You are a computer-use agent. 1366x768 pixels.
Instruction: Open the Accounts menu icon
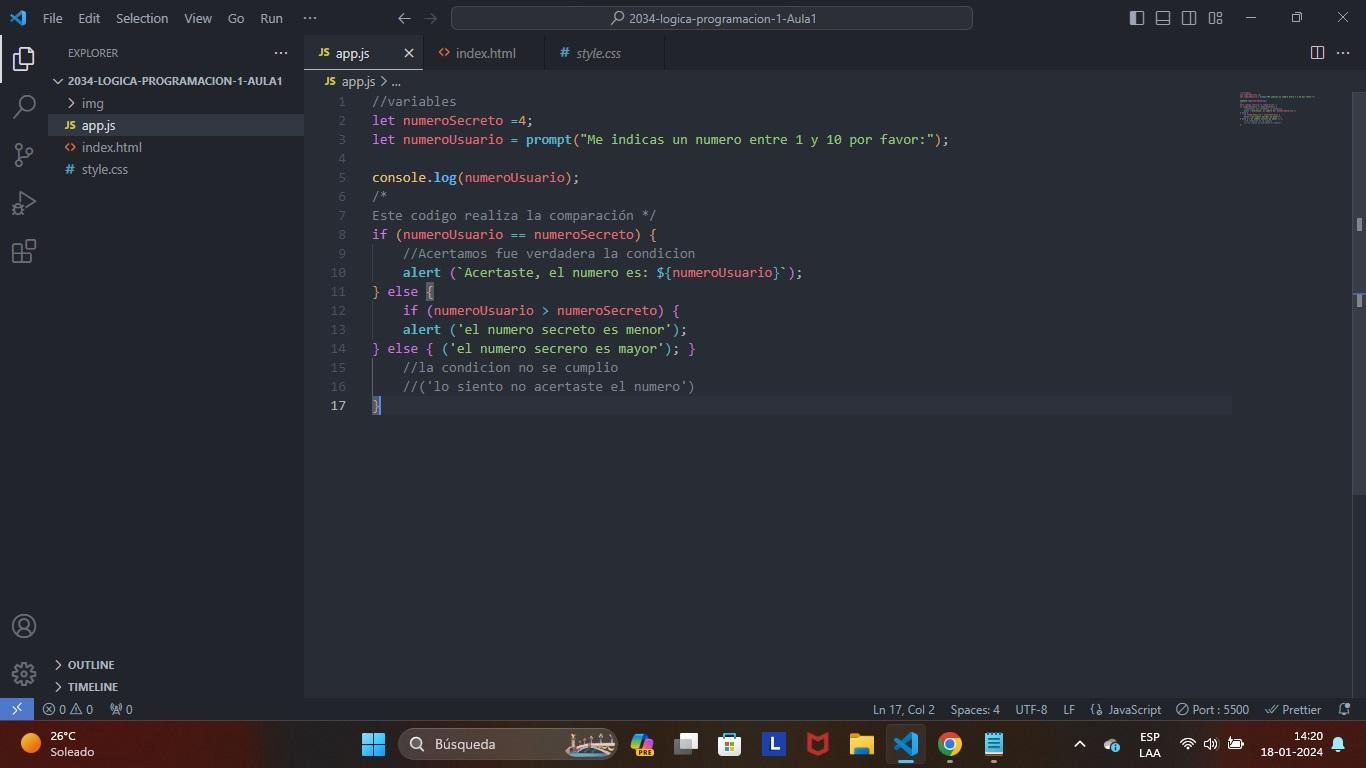[24, 626]
